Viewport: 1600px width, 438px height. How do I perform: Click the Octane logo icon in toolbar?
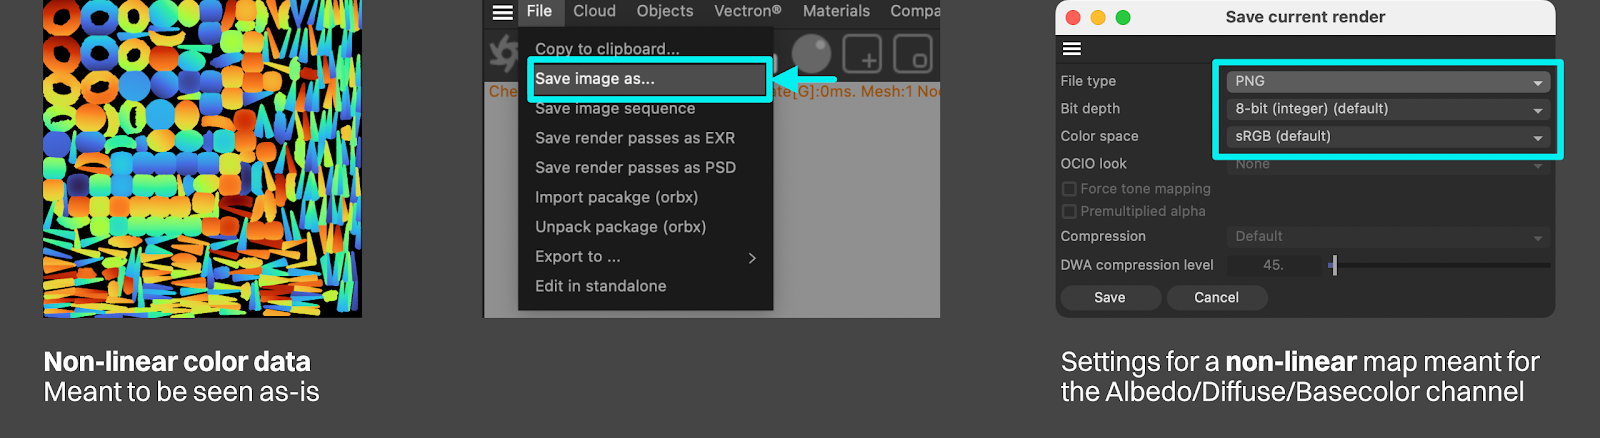[x=504, y=53]
